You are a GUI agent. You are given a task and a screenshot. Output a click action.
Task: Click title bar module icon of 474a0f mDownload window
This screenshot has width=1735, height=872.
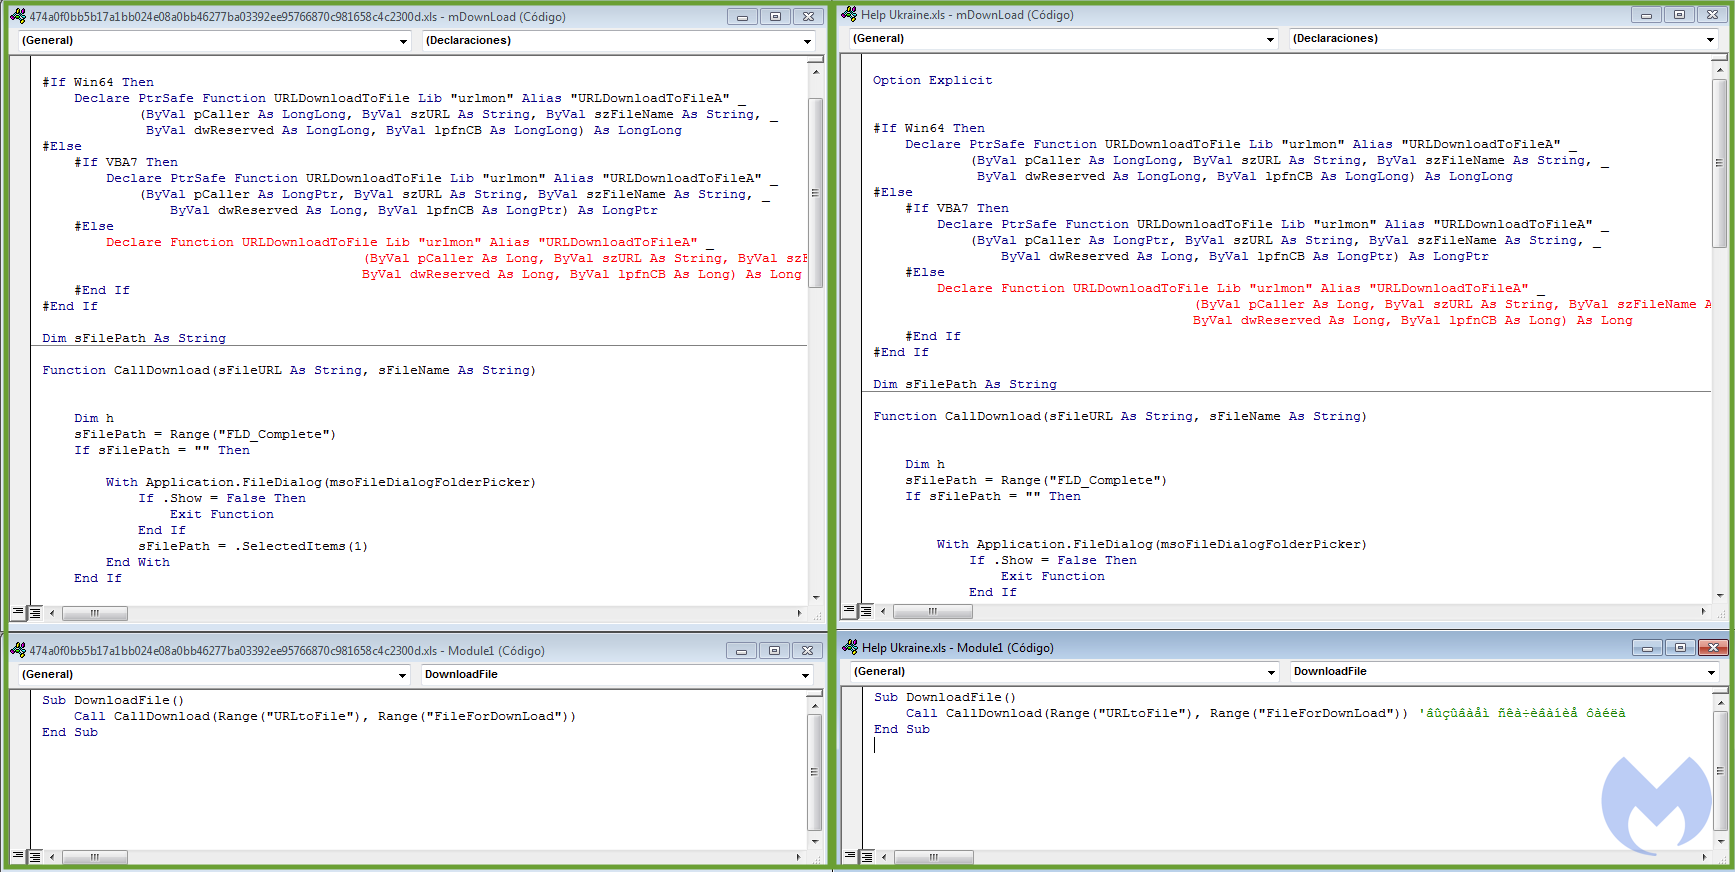[18, 16]
